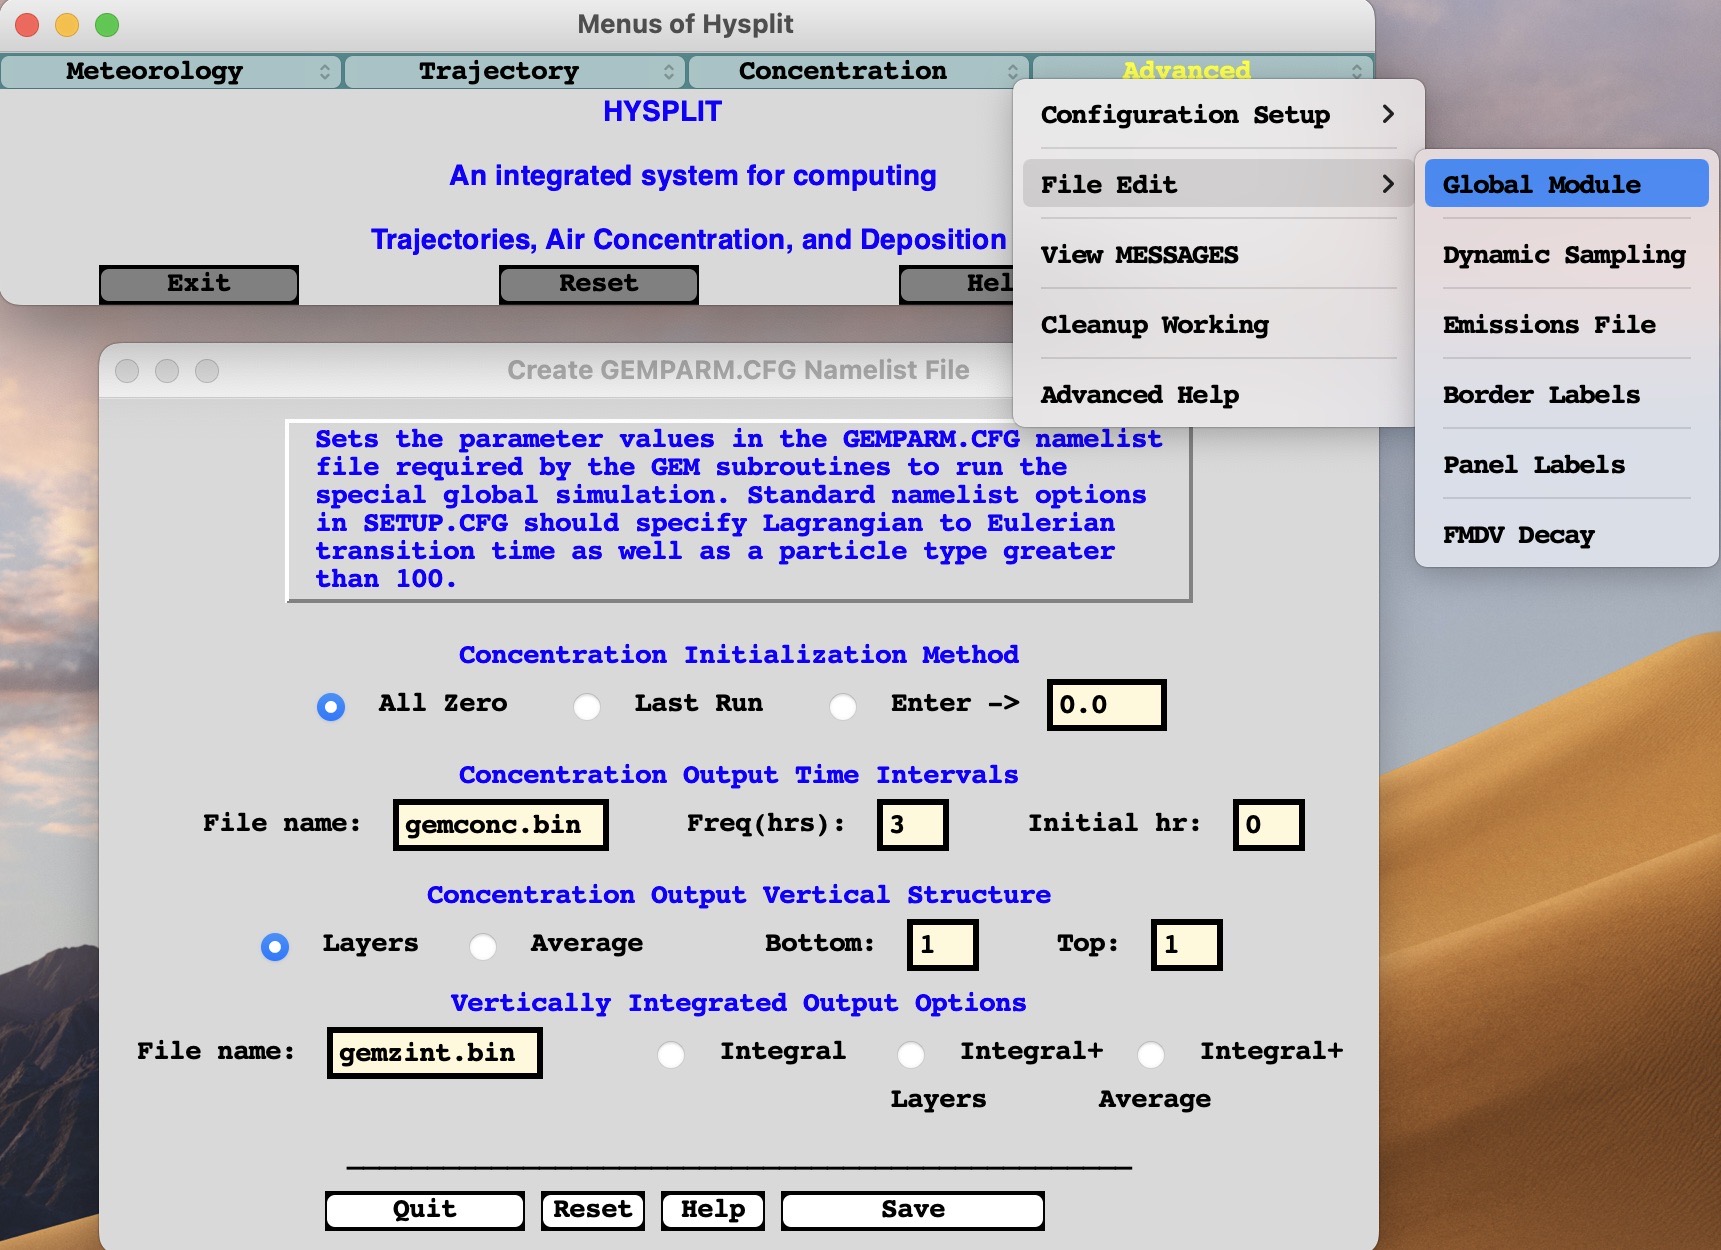Select FMDV Decay submenu item

click(x=1566, y=535)
